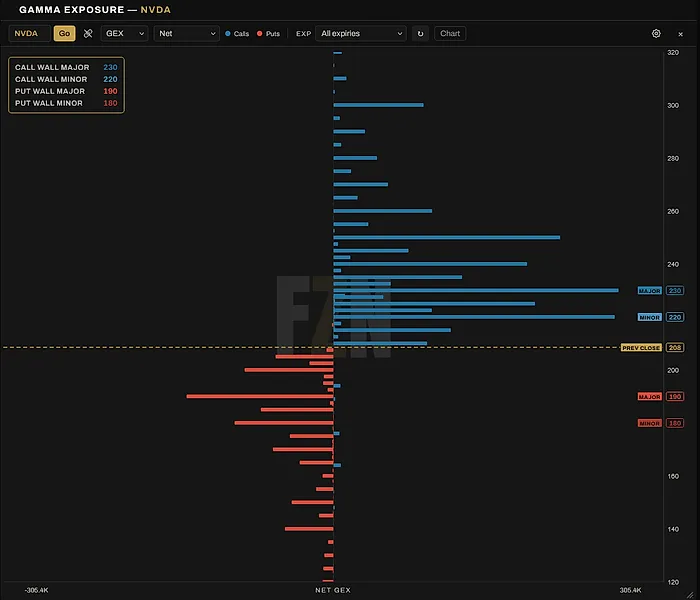Click the 140 axis label
700x600 pixels.
coord(673,529)
